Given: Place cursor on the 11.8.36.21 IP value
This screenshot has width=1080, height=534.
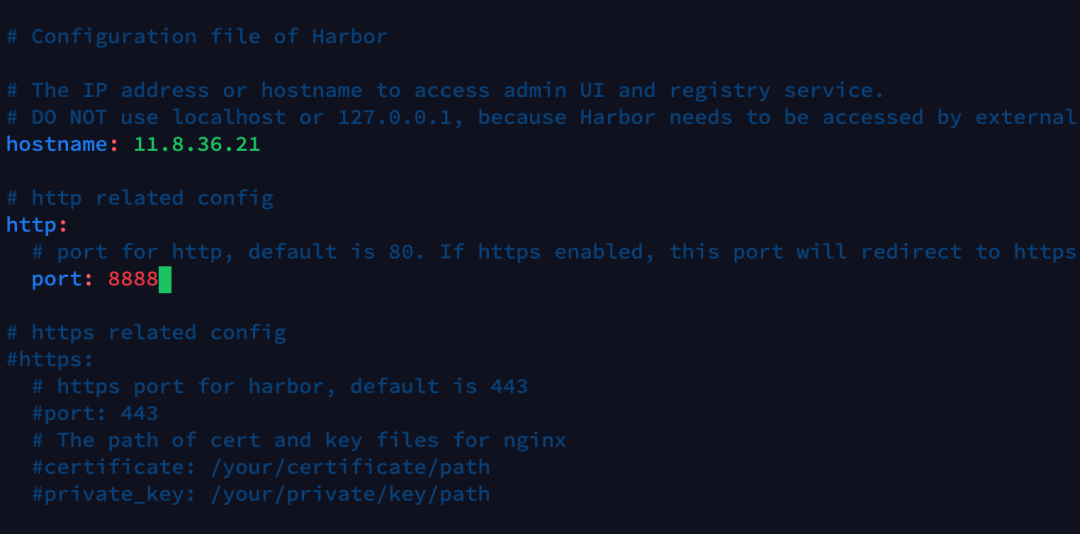Looking at the screenshot, I should pos(196,144).
